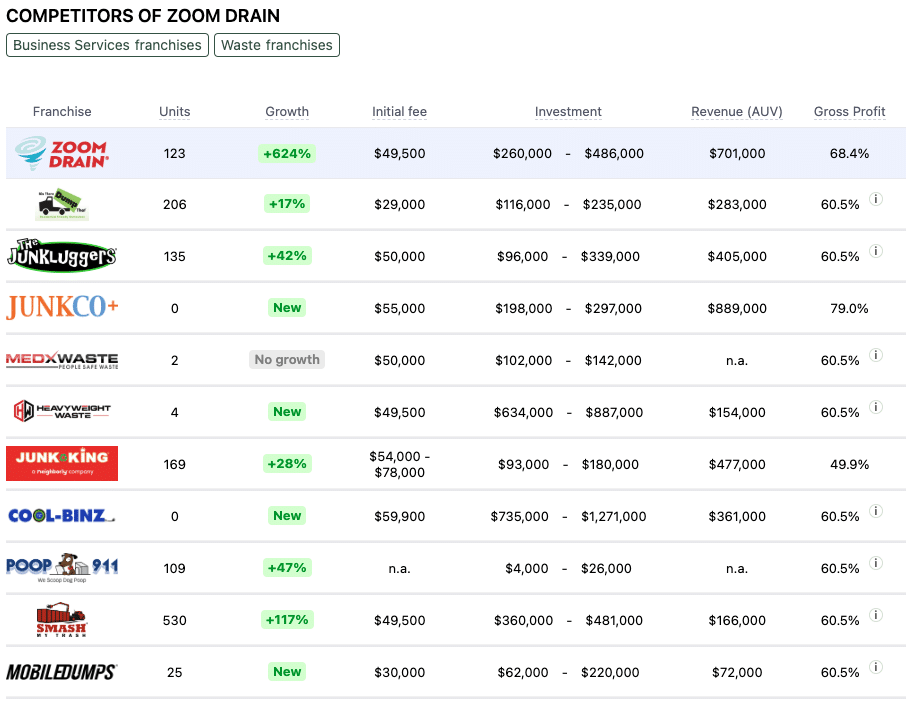Click info icon in the Heavyweight Waste row
This screenshot has height=713, width=913.
point(876,407)
